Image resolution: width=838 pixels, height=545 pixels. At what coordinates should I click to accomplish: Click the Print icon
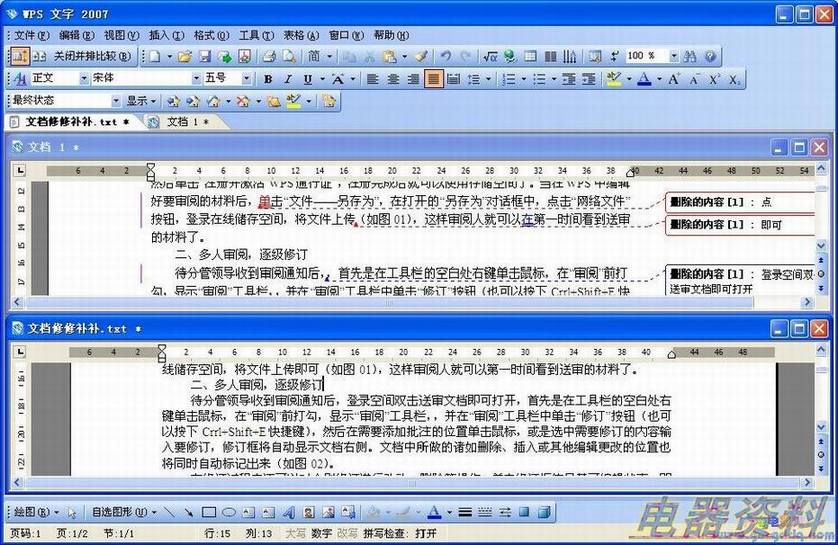tap(269, 56)
